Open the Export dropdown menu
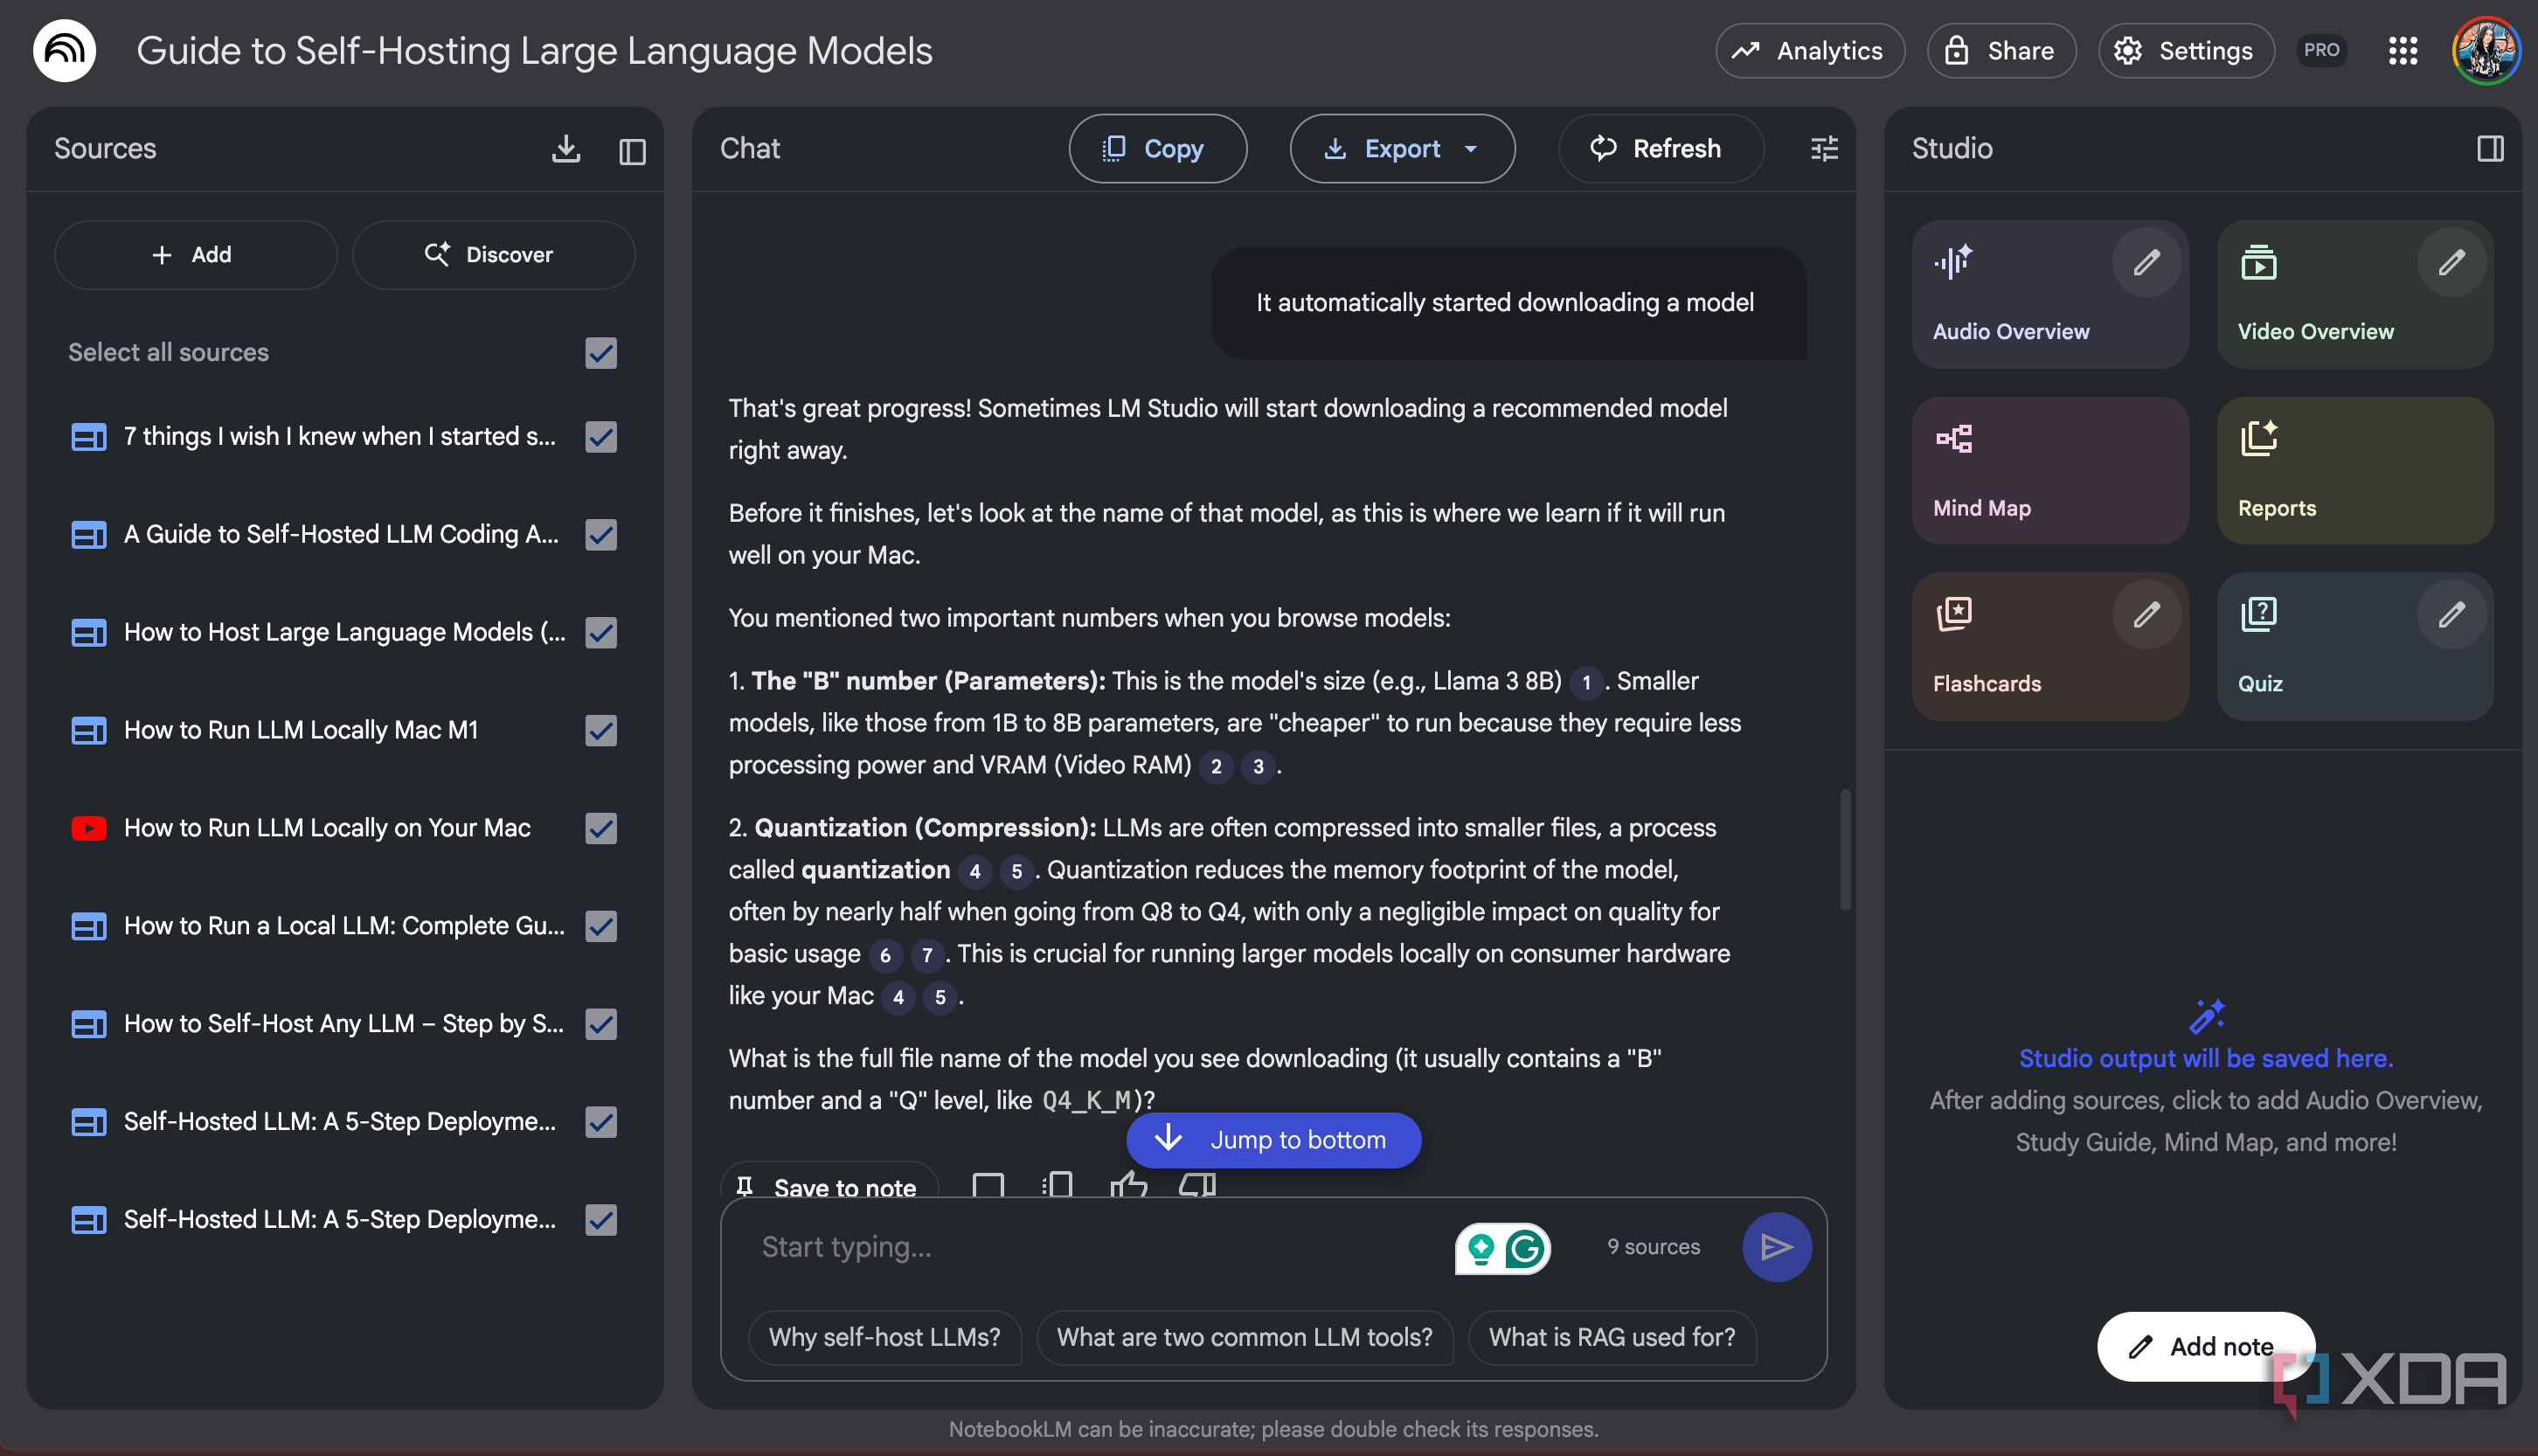The image size is (2538, 1456). [x=1402, y=149]
